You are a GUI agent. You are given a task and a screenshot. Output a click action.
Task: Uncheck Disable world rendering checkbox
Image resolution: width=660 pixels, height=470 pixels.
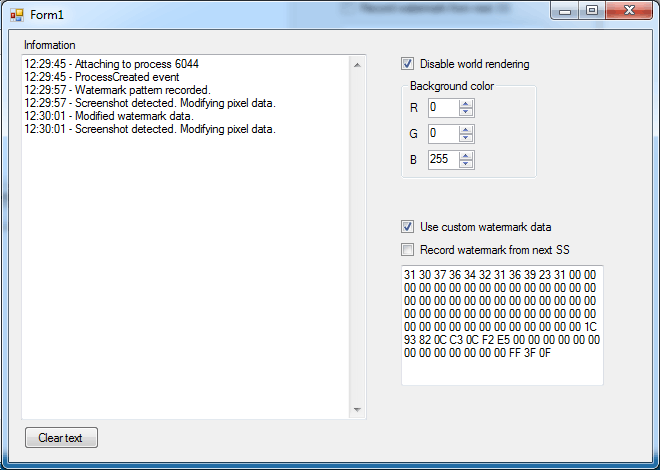pyautogui.click(x=407, y=64)
